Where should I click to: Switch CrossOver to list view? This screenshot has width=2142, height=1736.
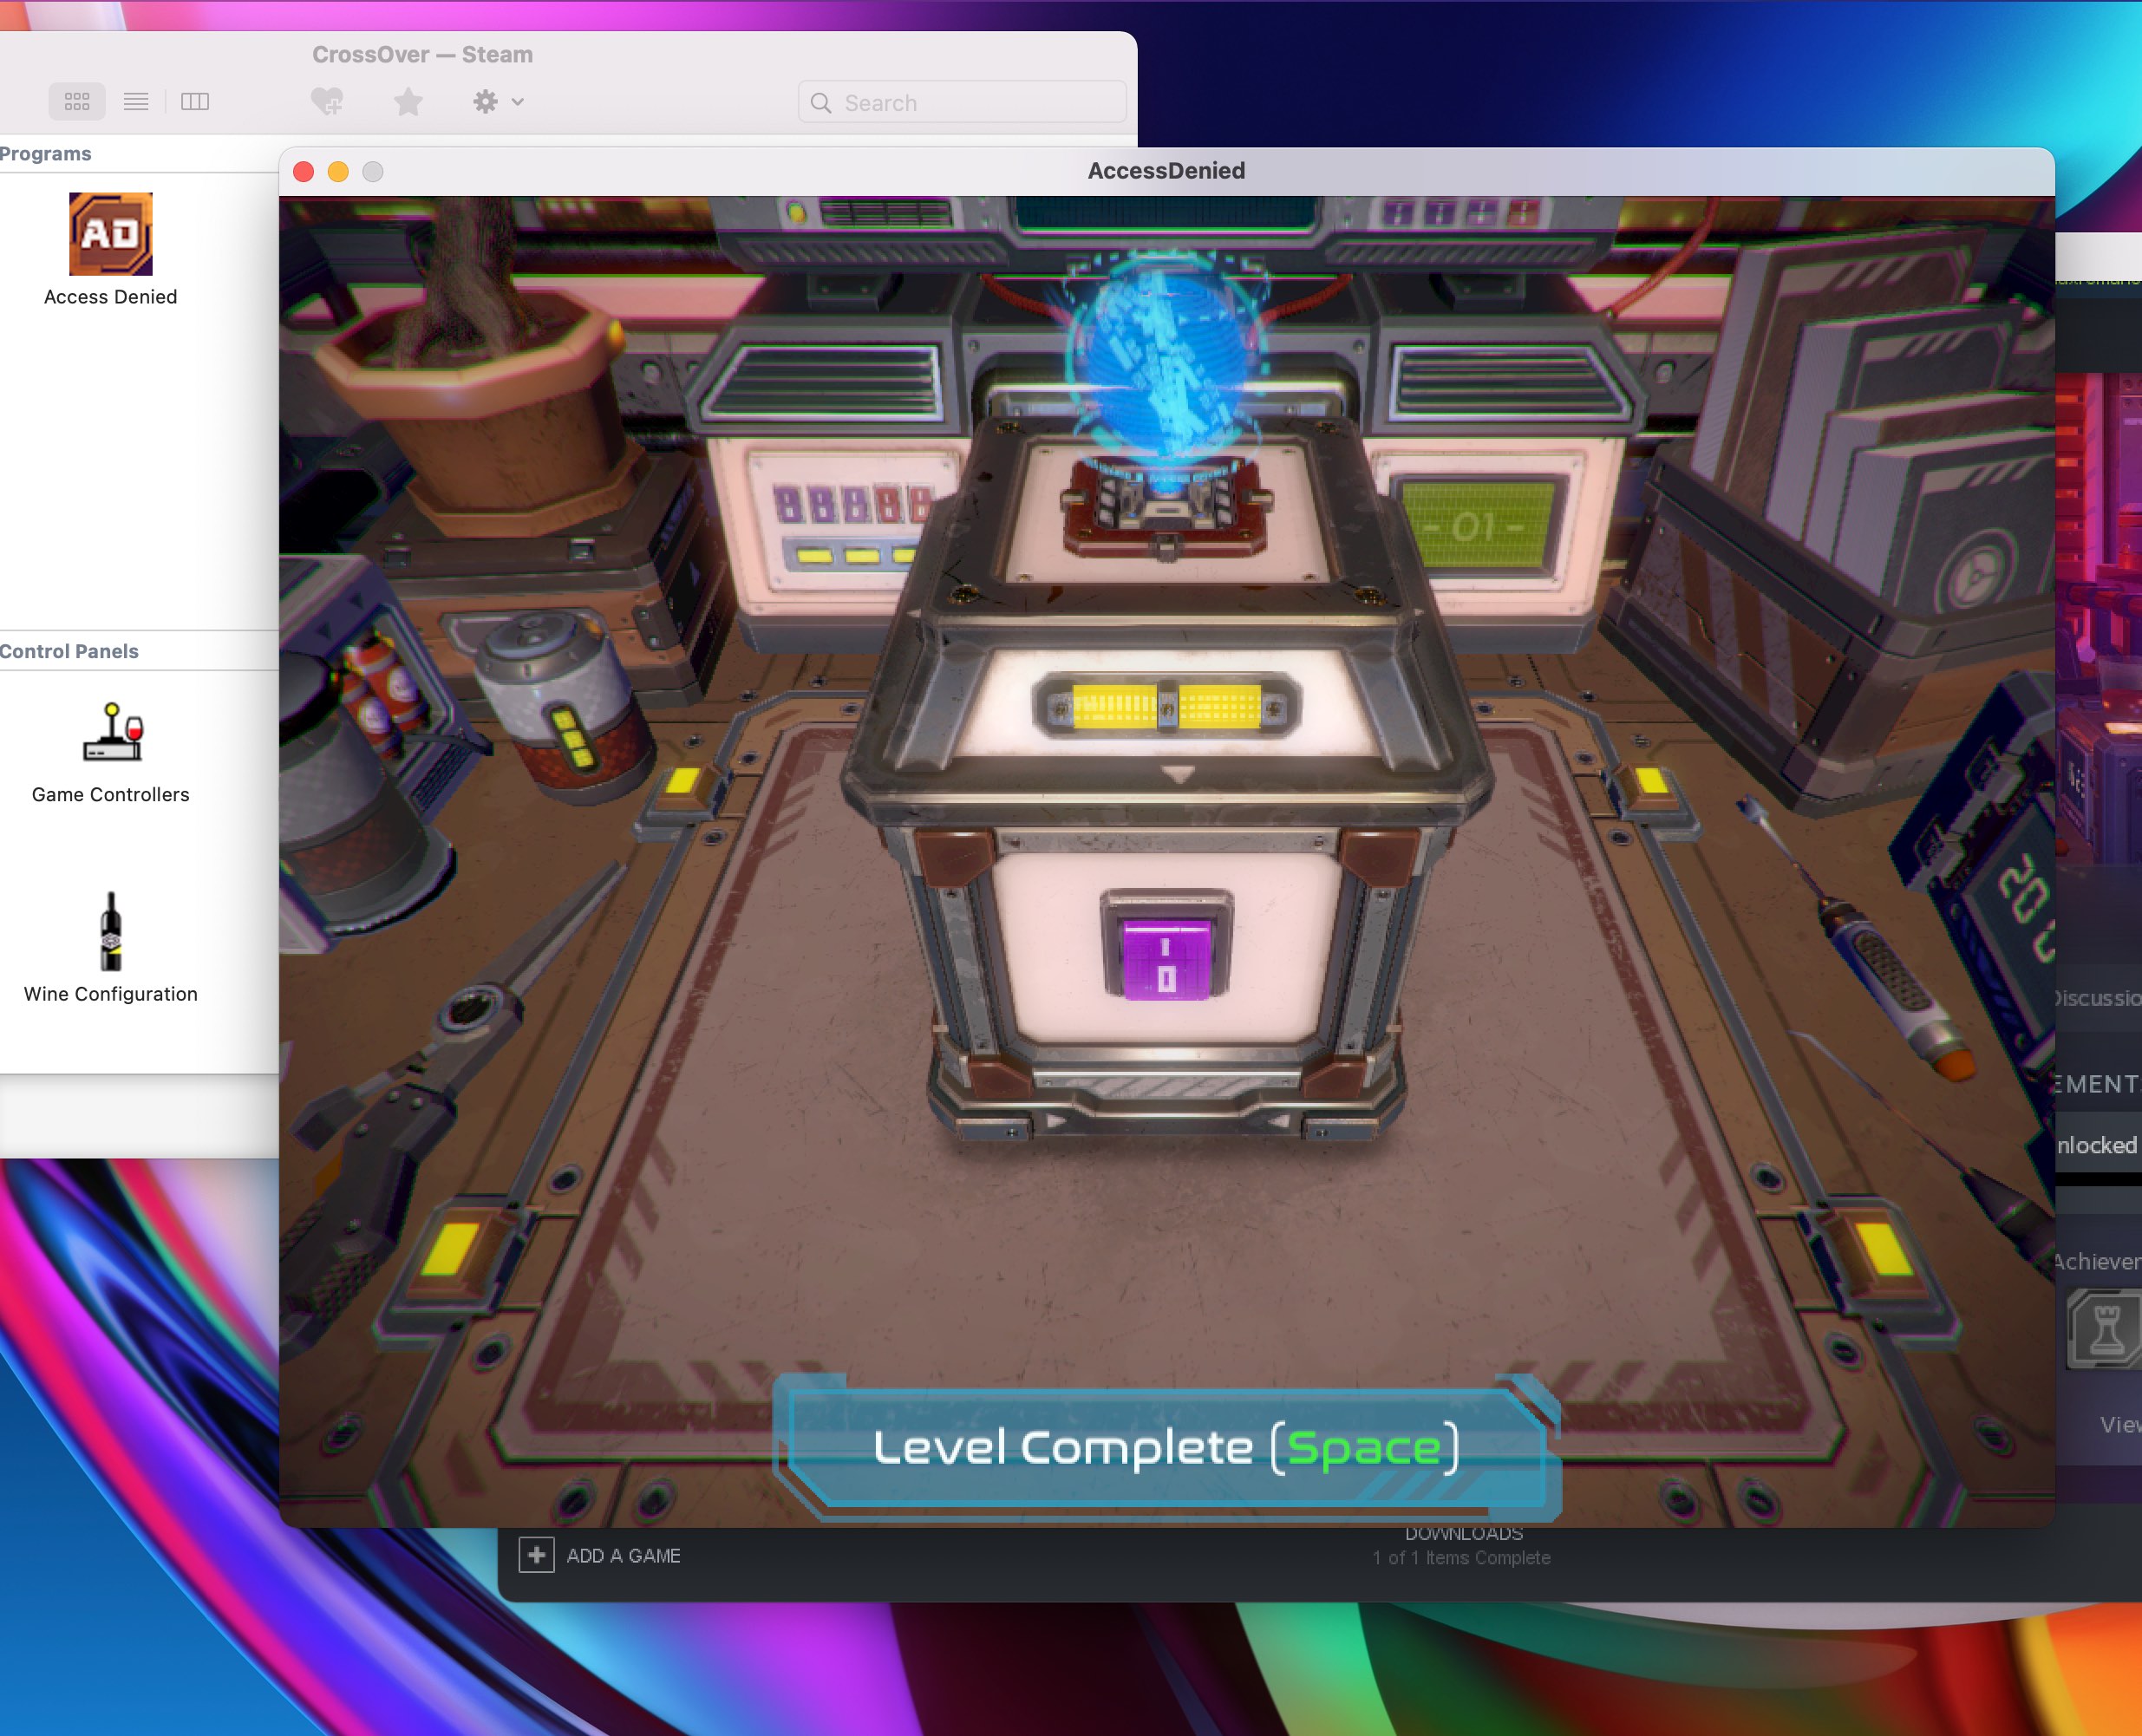tap(136, 101)
